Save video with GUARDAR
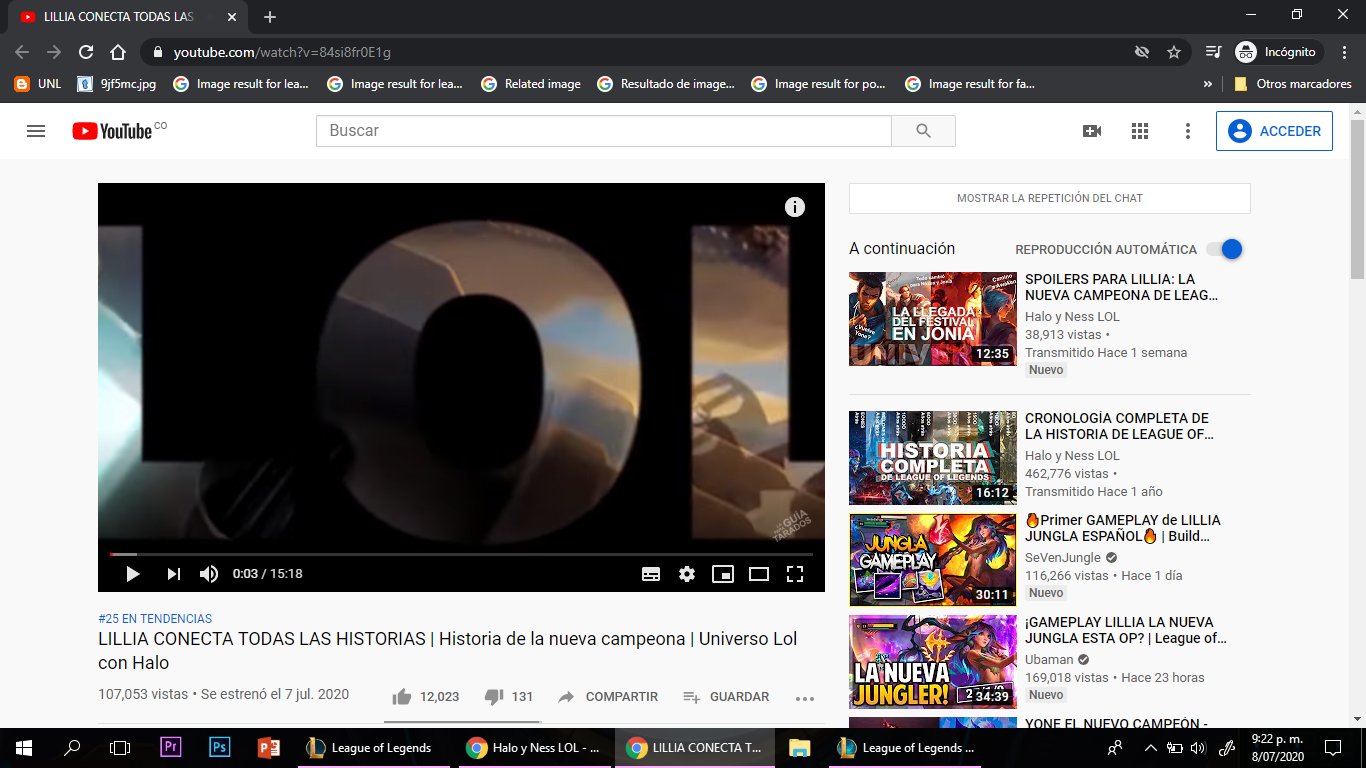This screenshot has height=768, width=1366. (x=726, y=697)
